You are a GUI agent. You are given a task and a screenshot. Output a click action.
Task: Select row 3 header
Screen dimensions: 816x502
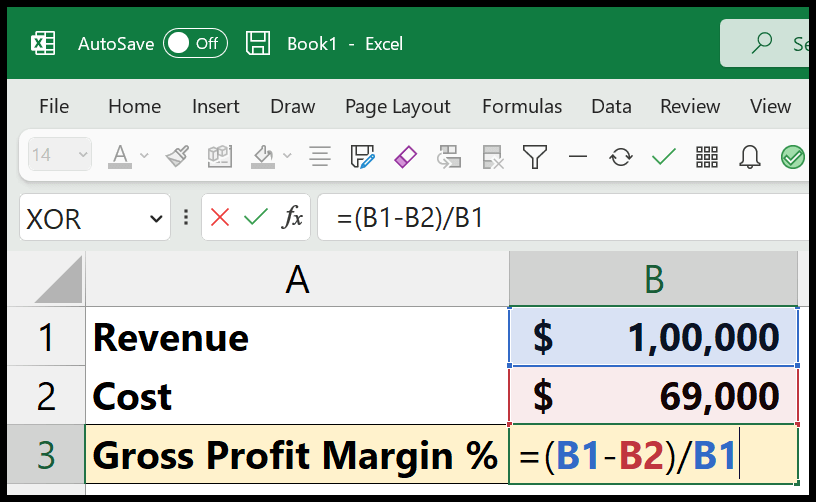[46, 454]
